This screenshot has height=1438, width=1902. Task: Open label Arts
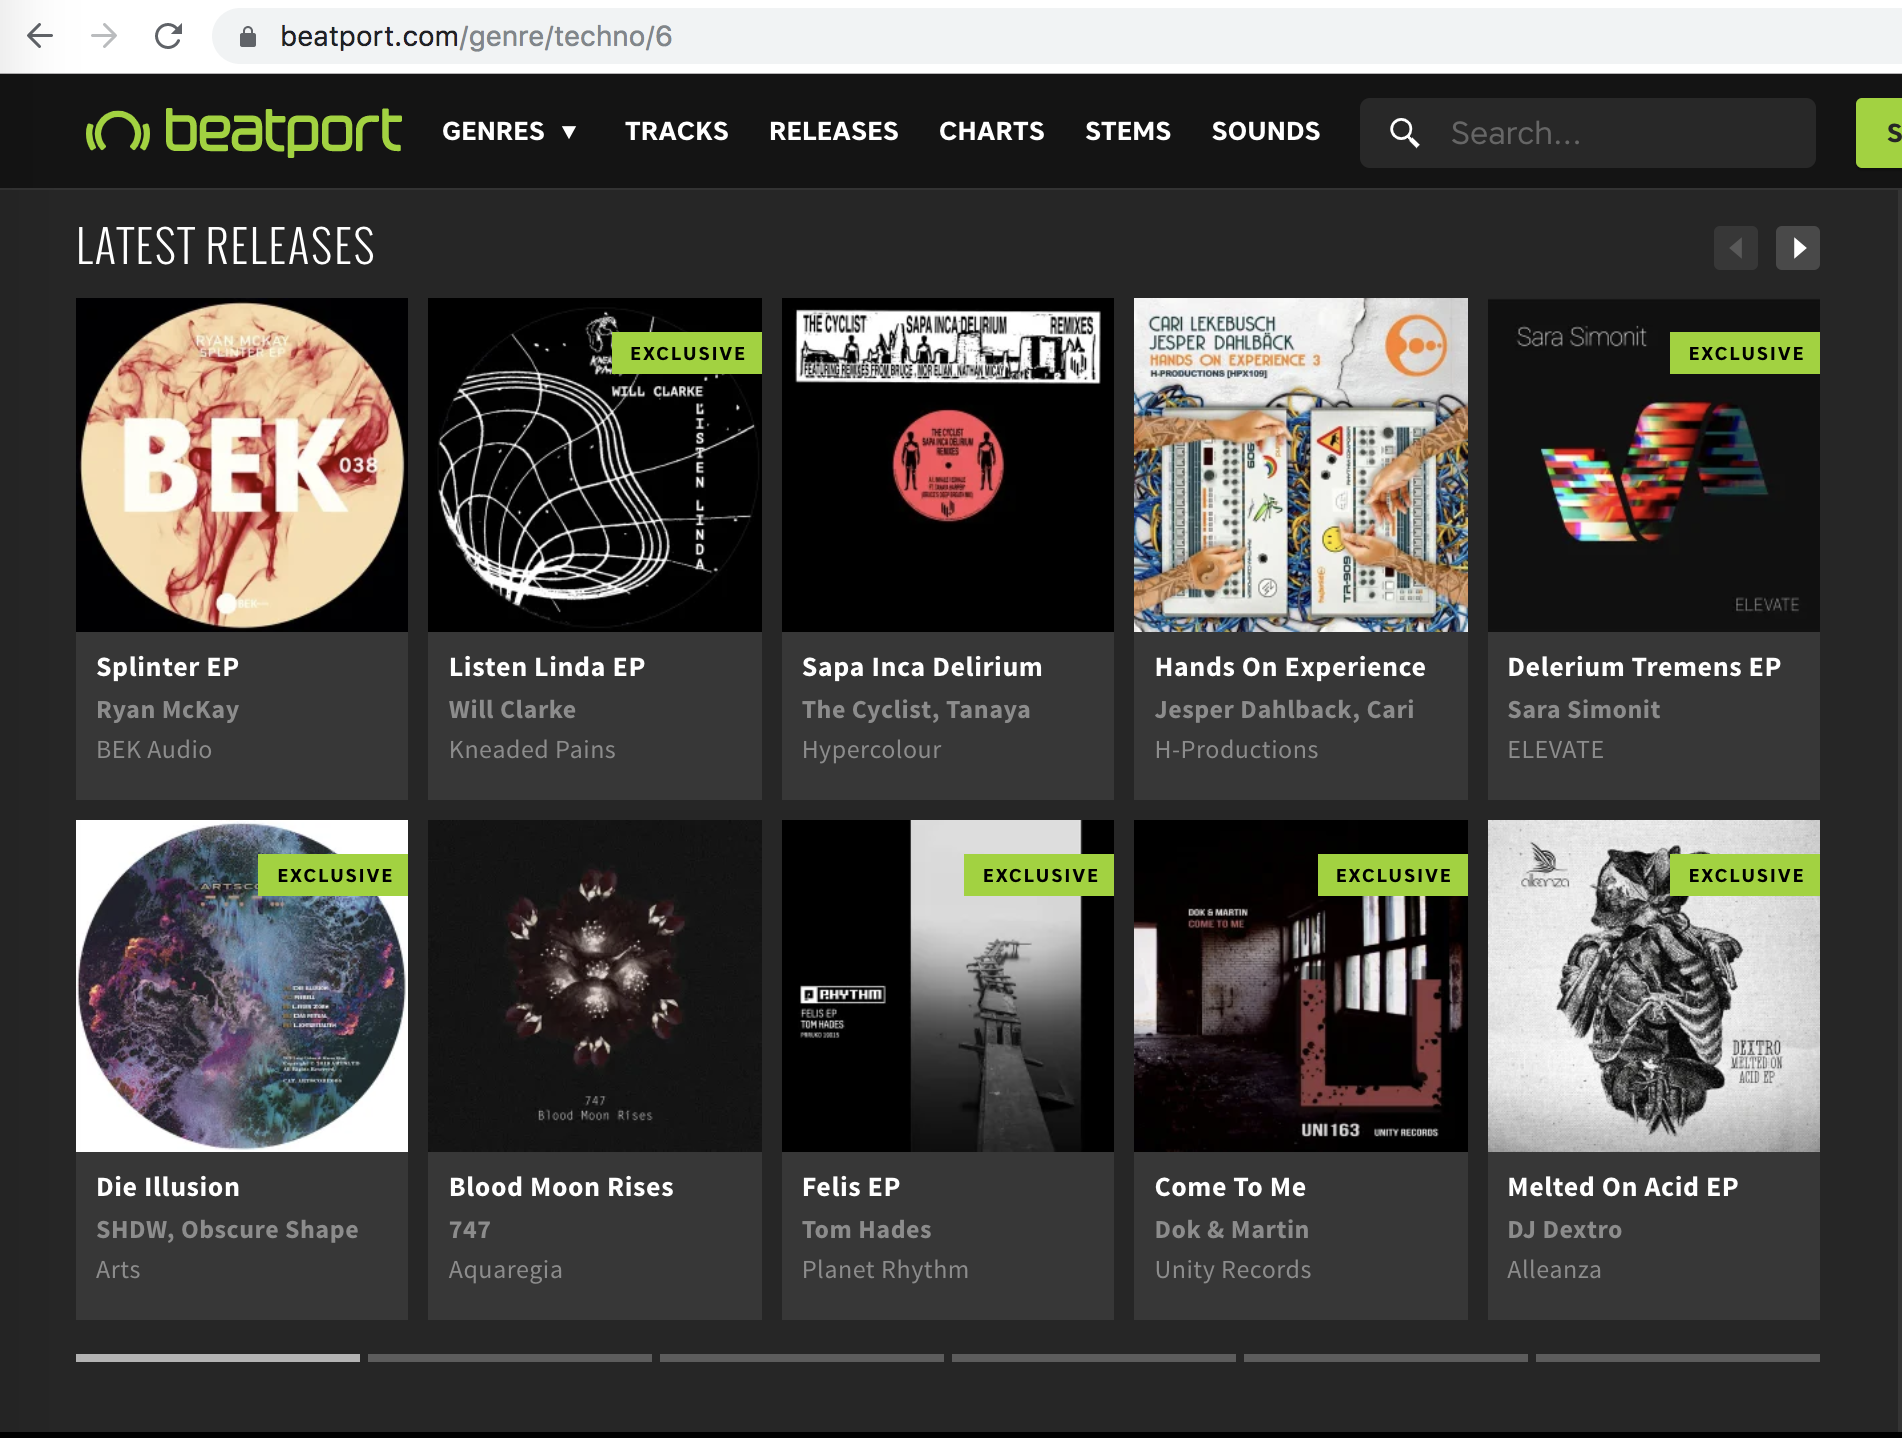click(x=118, y=1270)
